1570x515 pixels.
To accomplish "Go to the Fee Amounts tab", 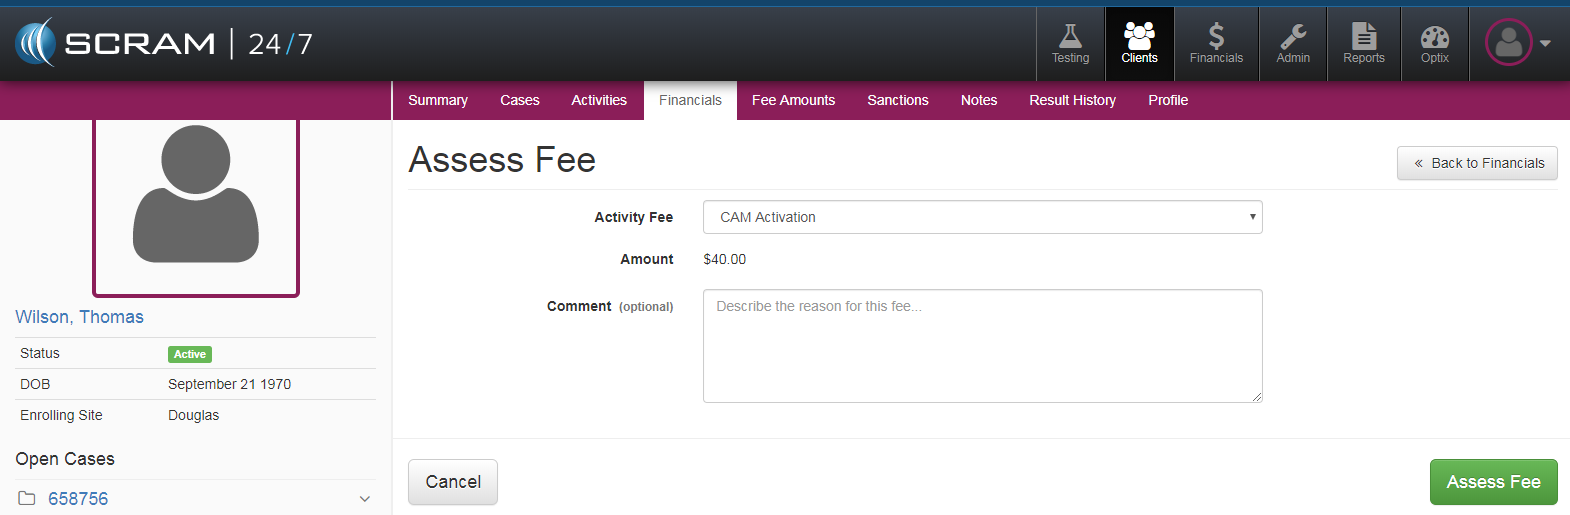I will pos(793,100).
